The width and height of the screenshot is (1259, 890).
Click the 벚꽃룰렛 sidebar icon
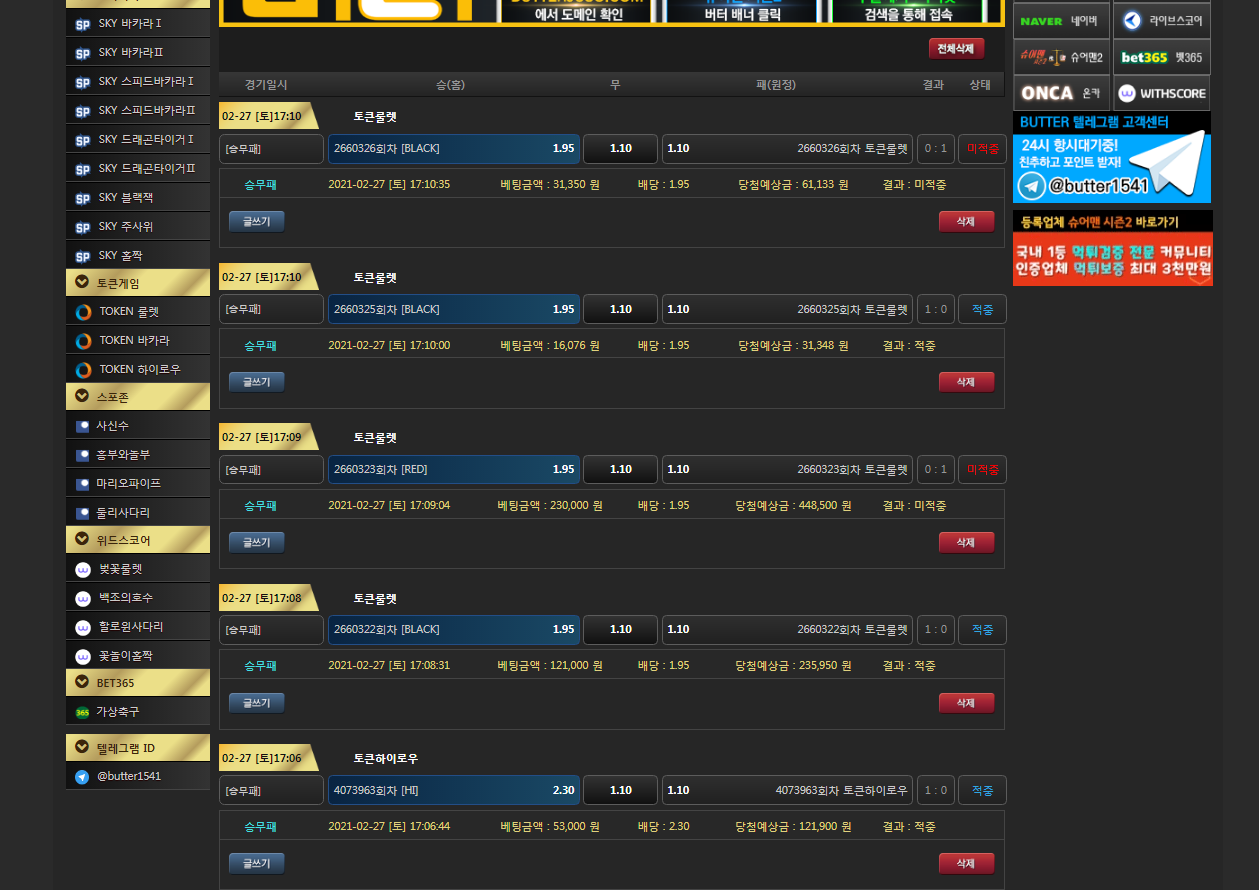point(83,570)
